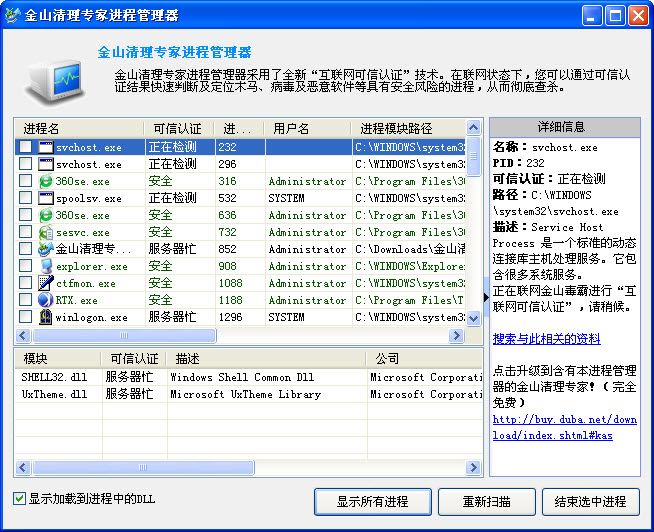Check the box for explorer.exe
This screenshot has width=654, height=532.
click(26, 266)
